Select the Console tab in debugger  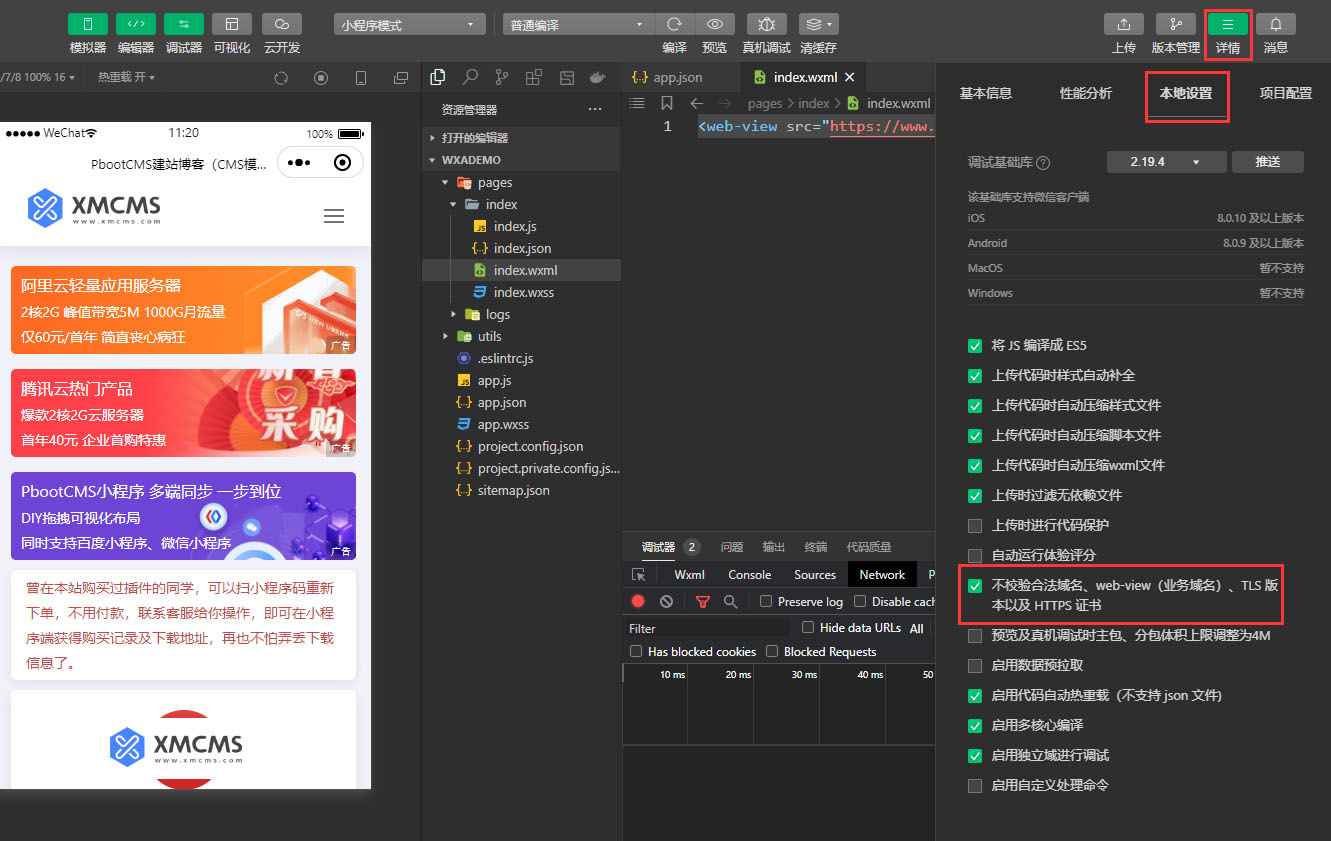pos(749,575)
